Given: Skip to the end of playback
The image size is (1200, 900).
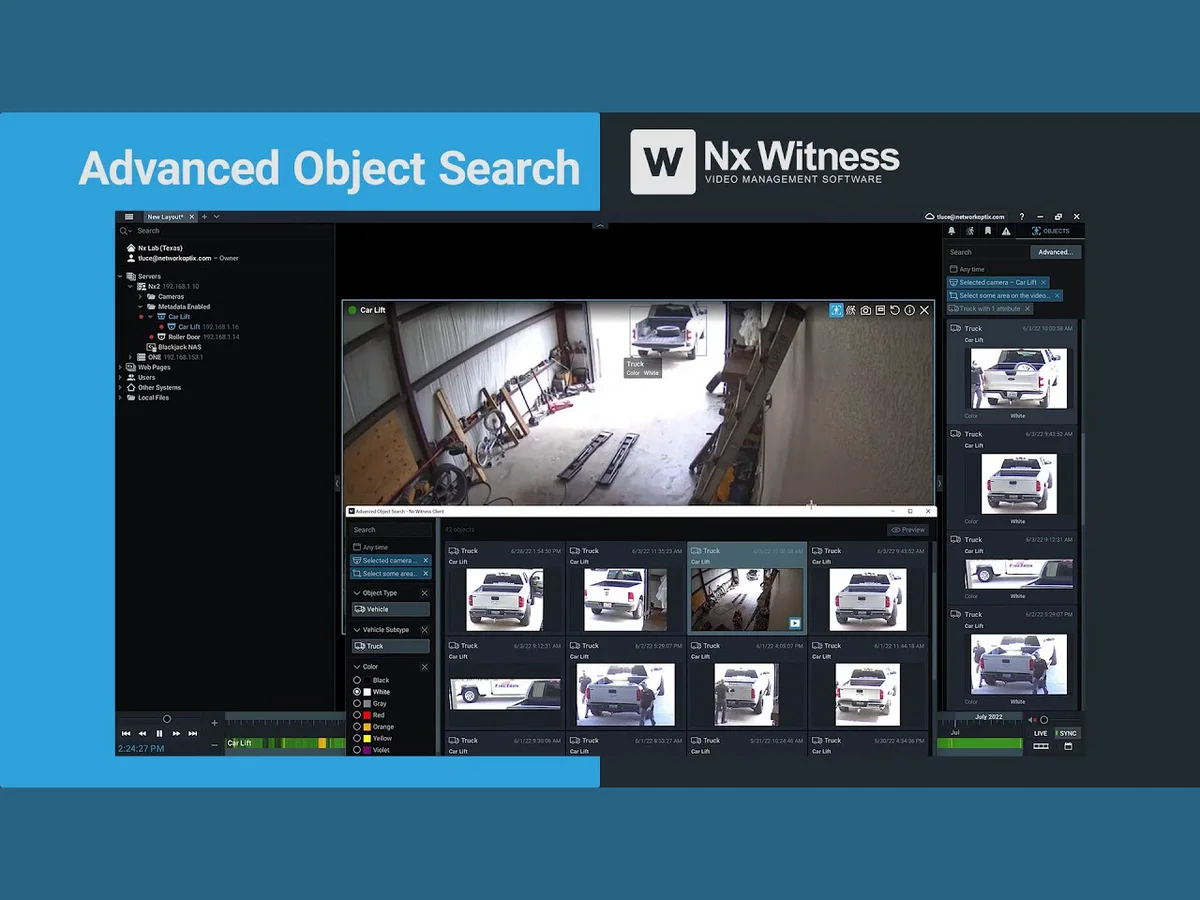Looking at the screenshot, I should pos(193,734).
